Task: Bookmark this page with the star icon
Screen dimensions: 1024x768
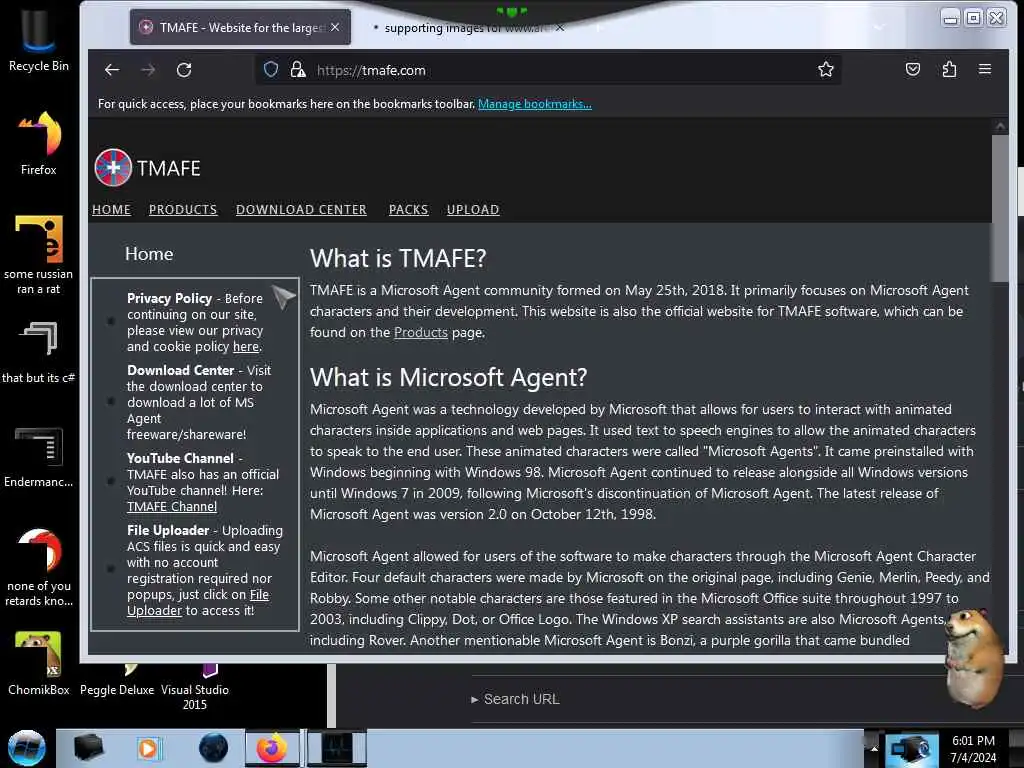Action: (825, 69)
